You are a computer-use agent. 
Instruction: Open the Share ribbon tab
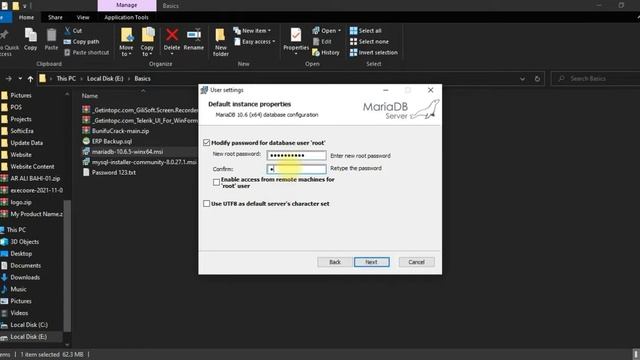click(55, 18)
